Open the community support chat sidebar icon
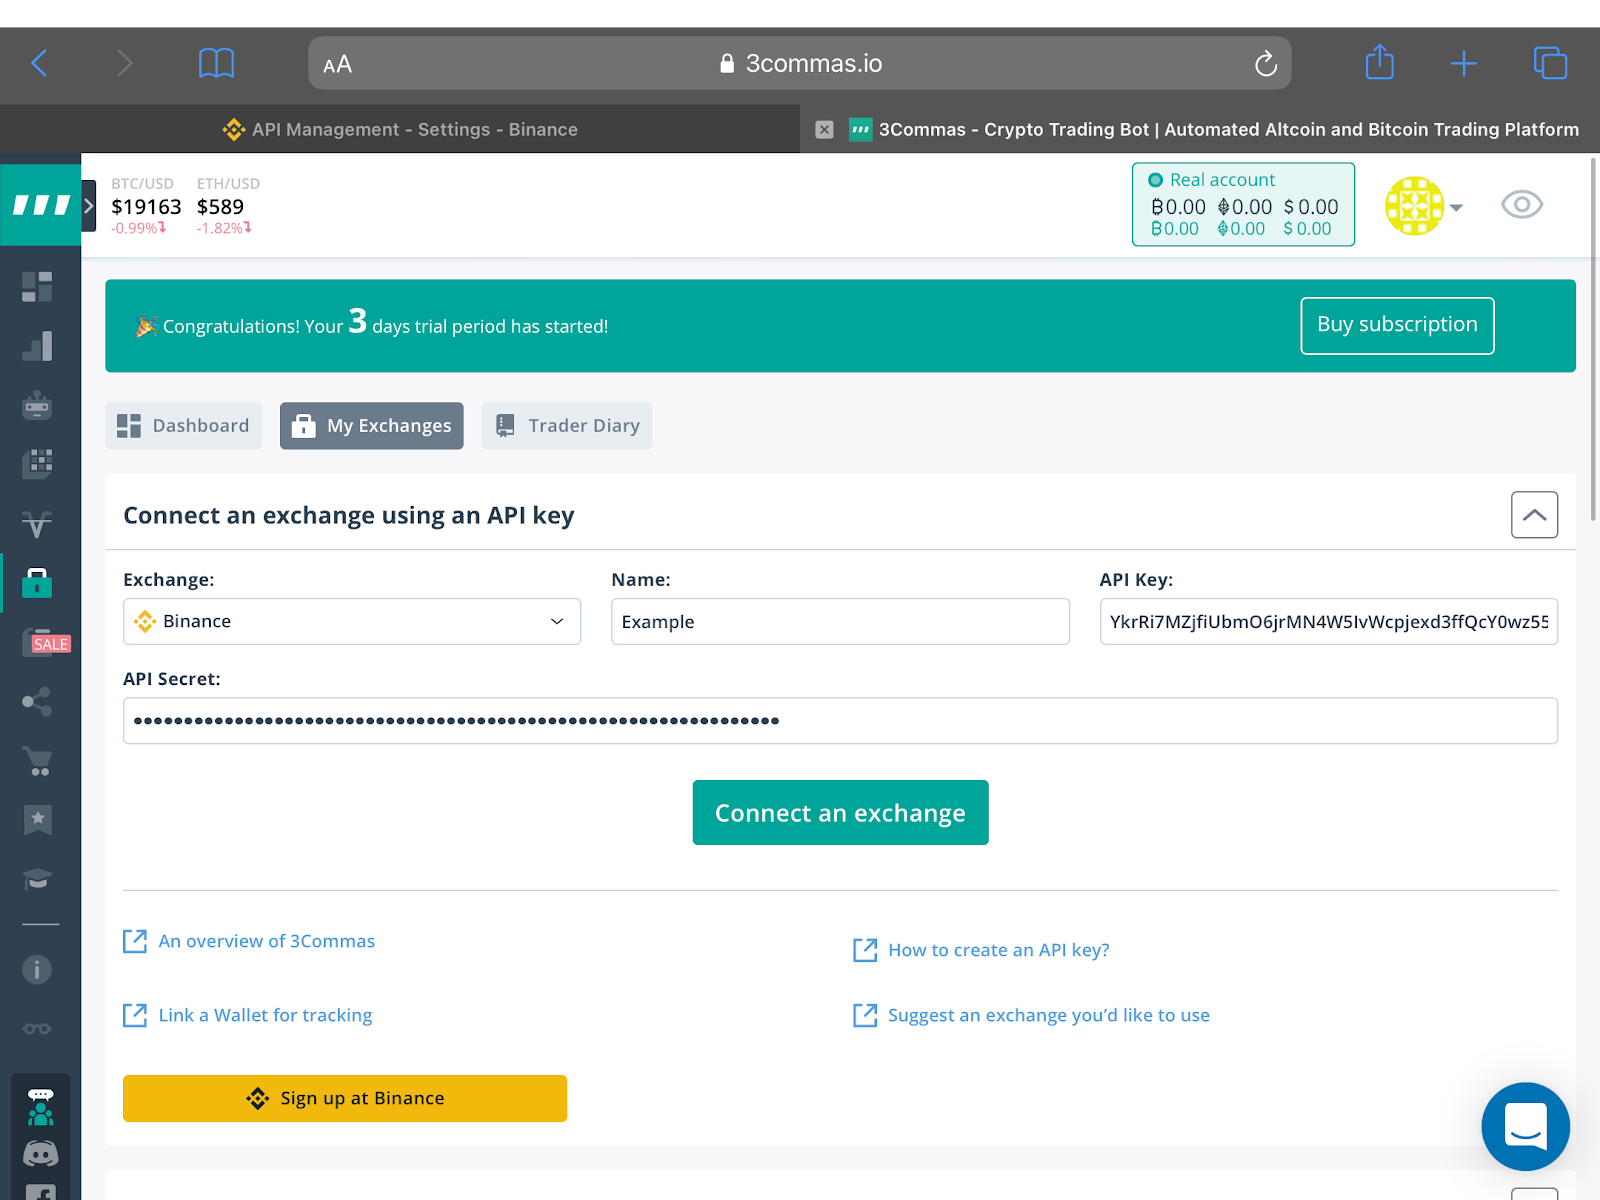The height and width of the screenshot is (1200, 1600). 40,1107
